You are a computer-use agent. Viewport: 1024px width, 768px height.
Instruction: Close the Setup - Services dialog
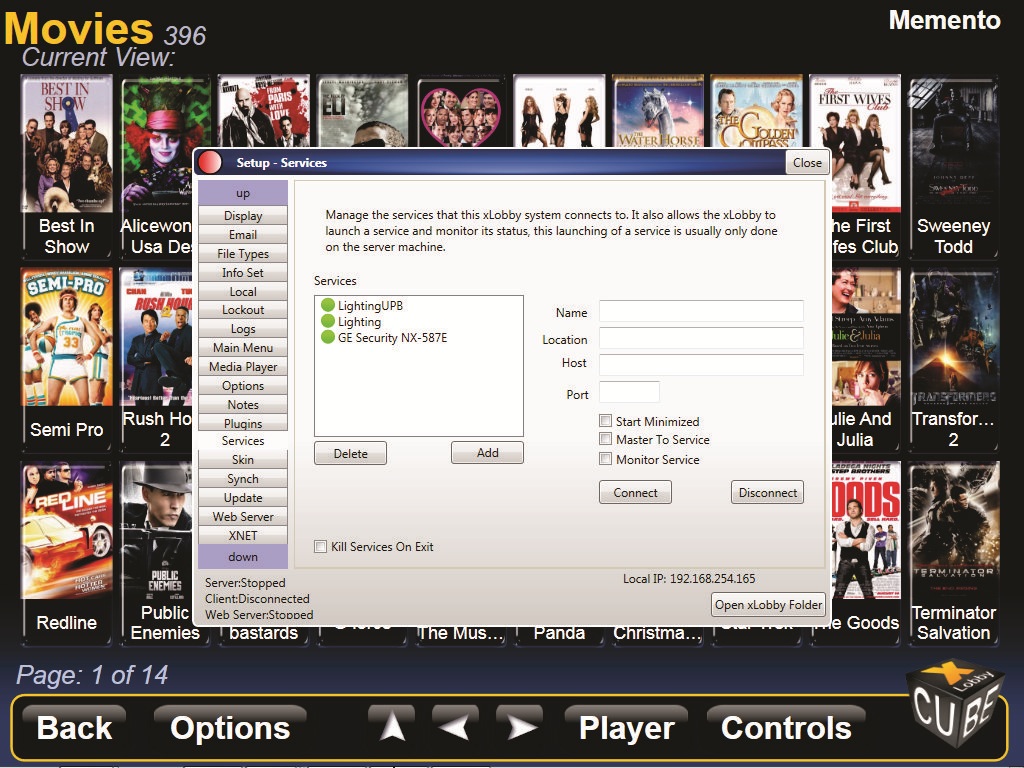pyautogui.click(x=807, y=163)
